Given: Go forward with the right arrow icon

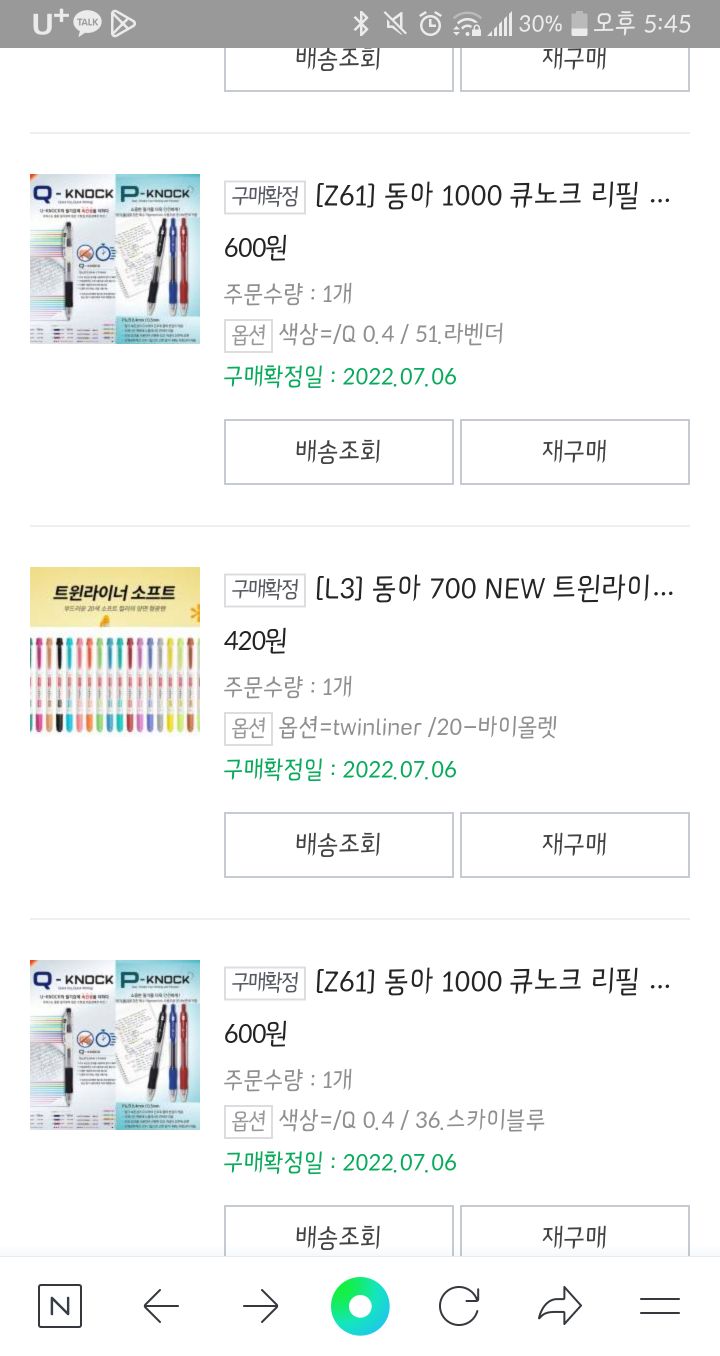Looking at the screenshot, I should pyautogui.click(x=261, y=1306).
